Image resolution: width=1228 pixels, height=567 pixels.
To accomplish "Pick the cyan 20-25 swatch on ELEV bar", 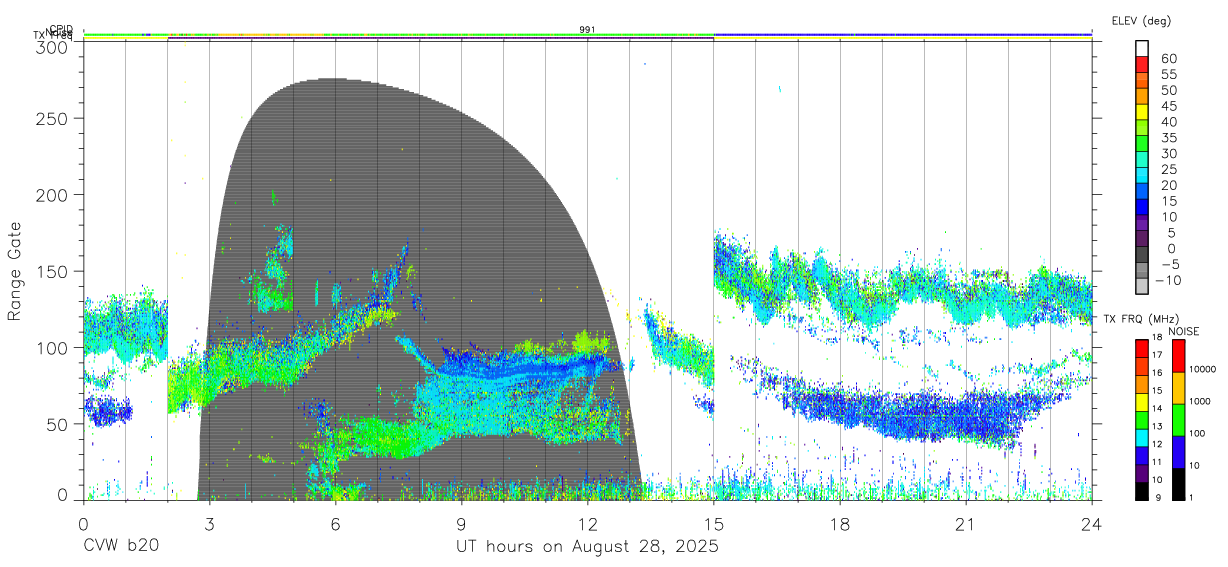I will (x=1143, y=176).
